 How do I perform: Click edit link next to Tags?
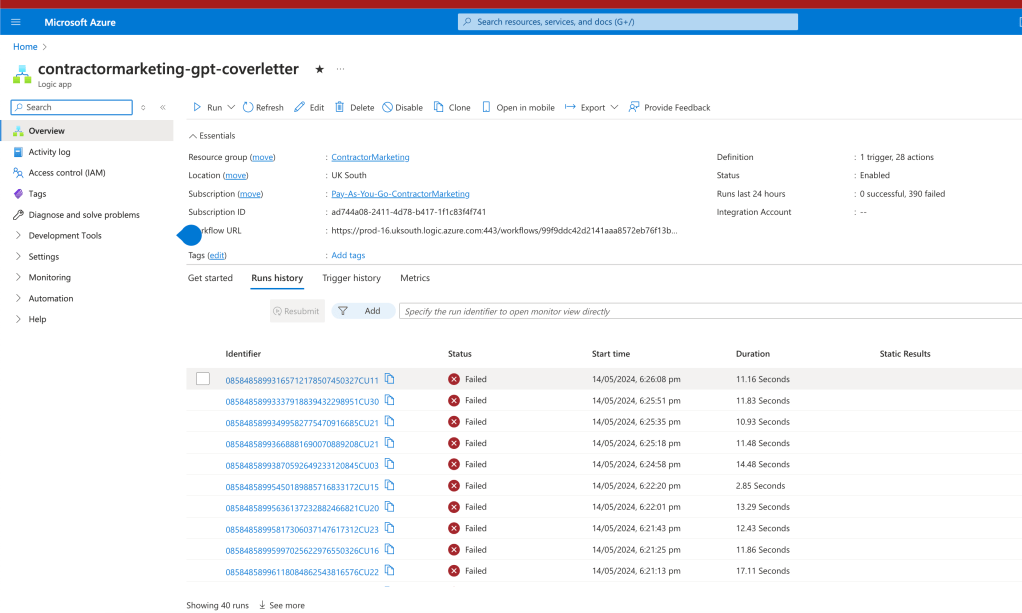point(217,255)
